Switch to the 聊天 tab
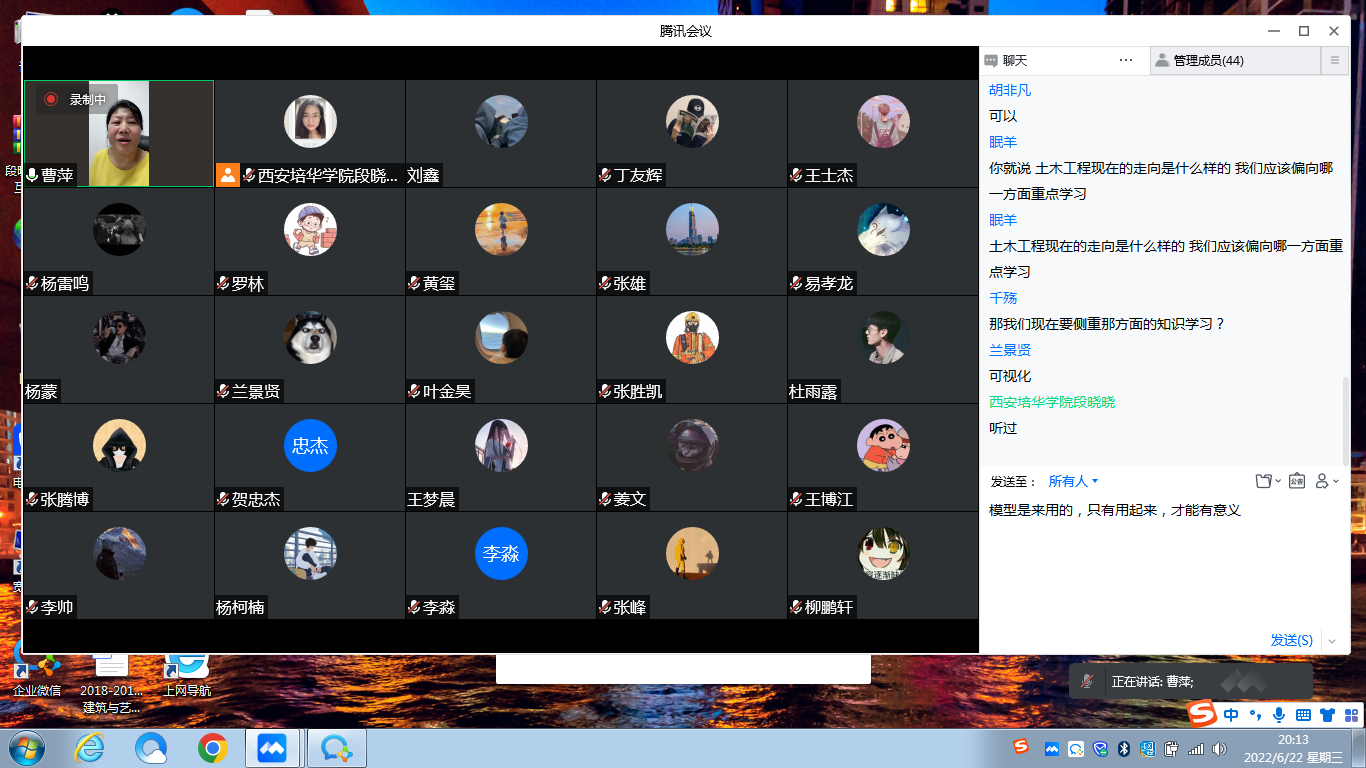The image size is (1366, 768). pos(1014,60)
